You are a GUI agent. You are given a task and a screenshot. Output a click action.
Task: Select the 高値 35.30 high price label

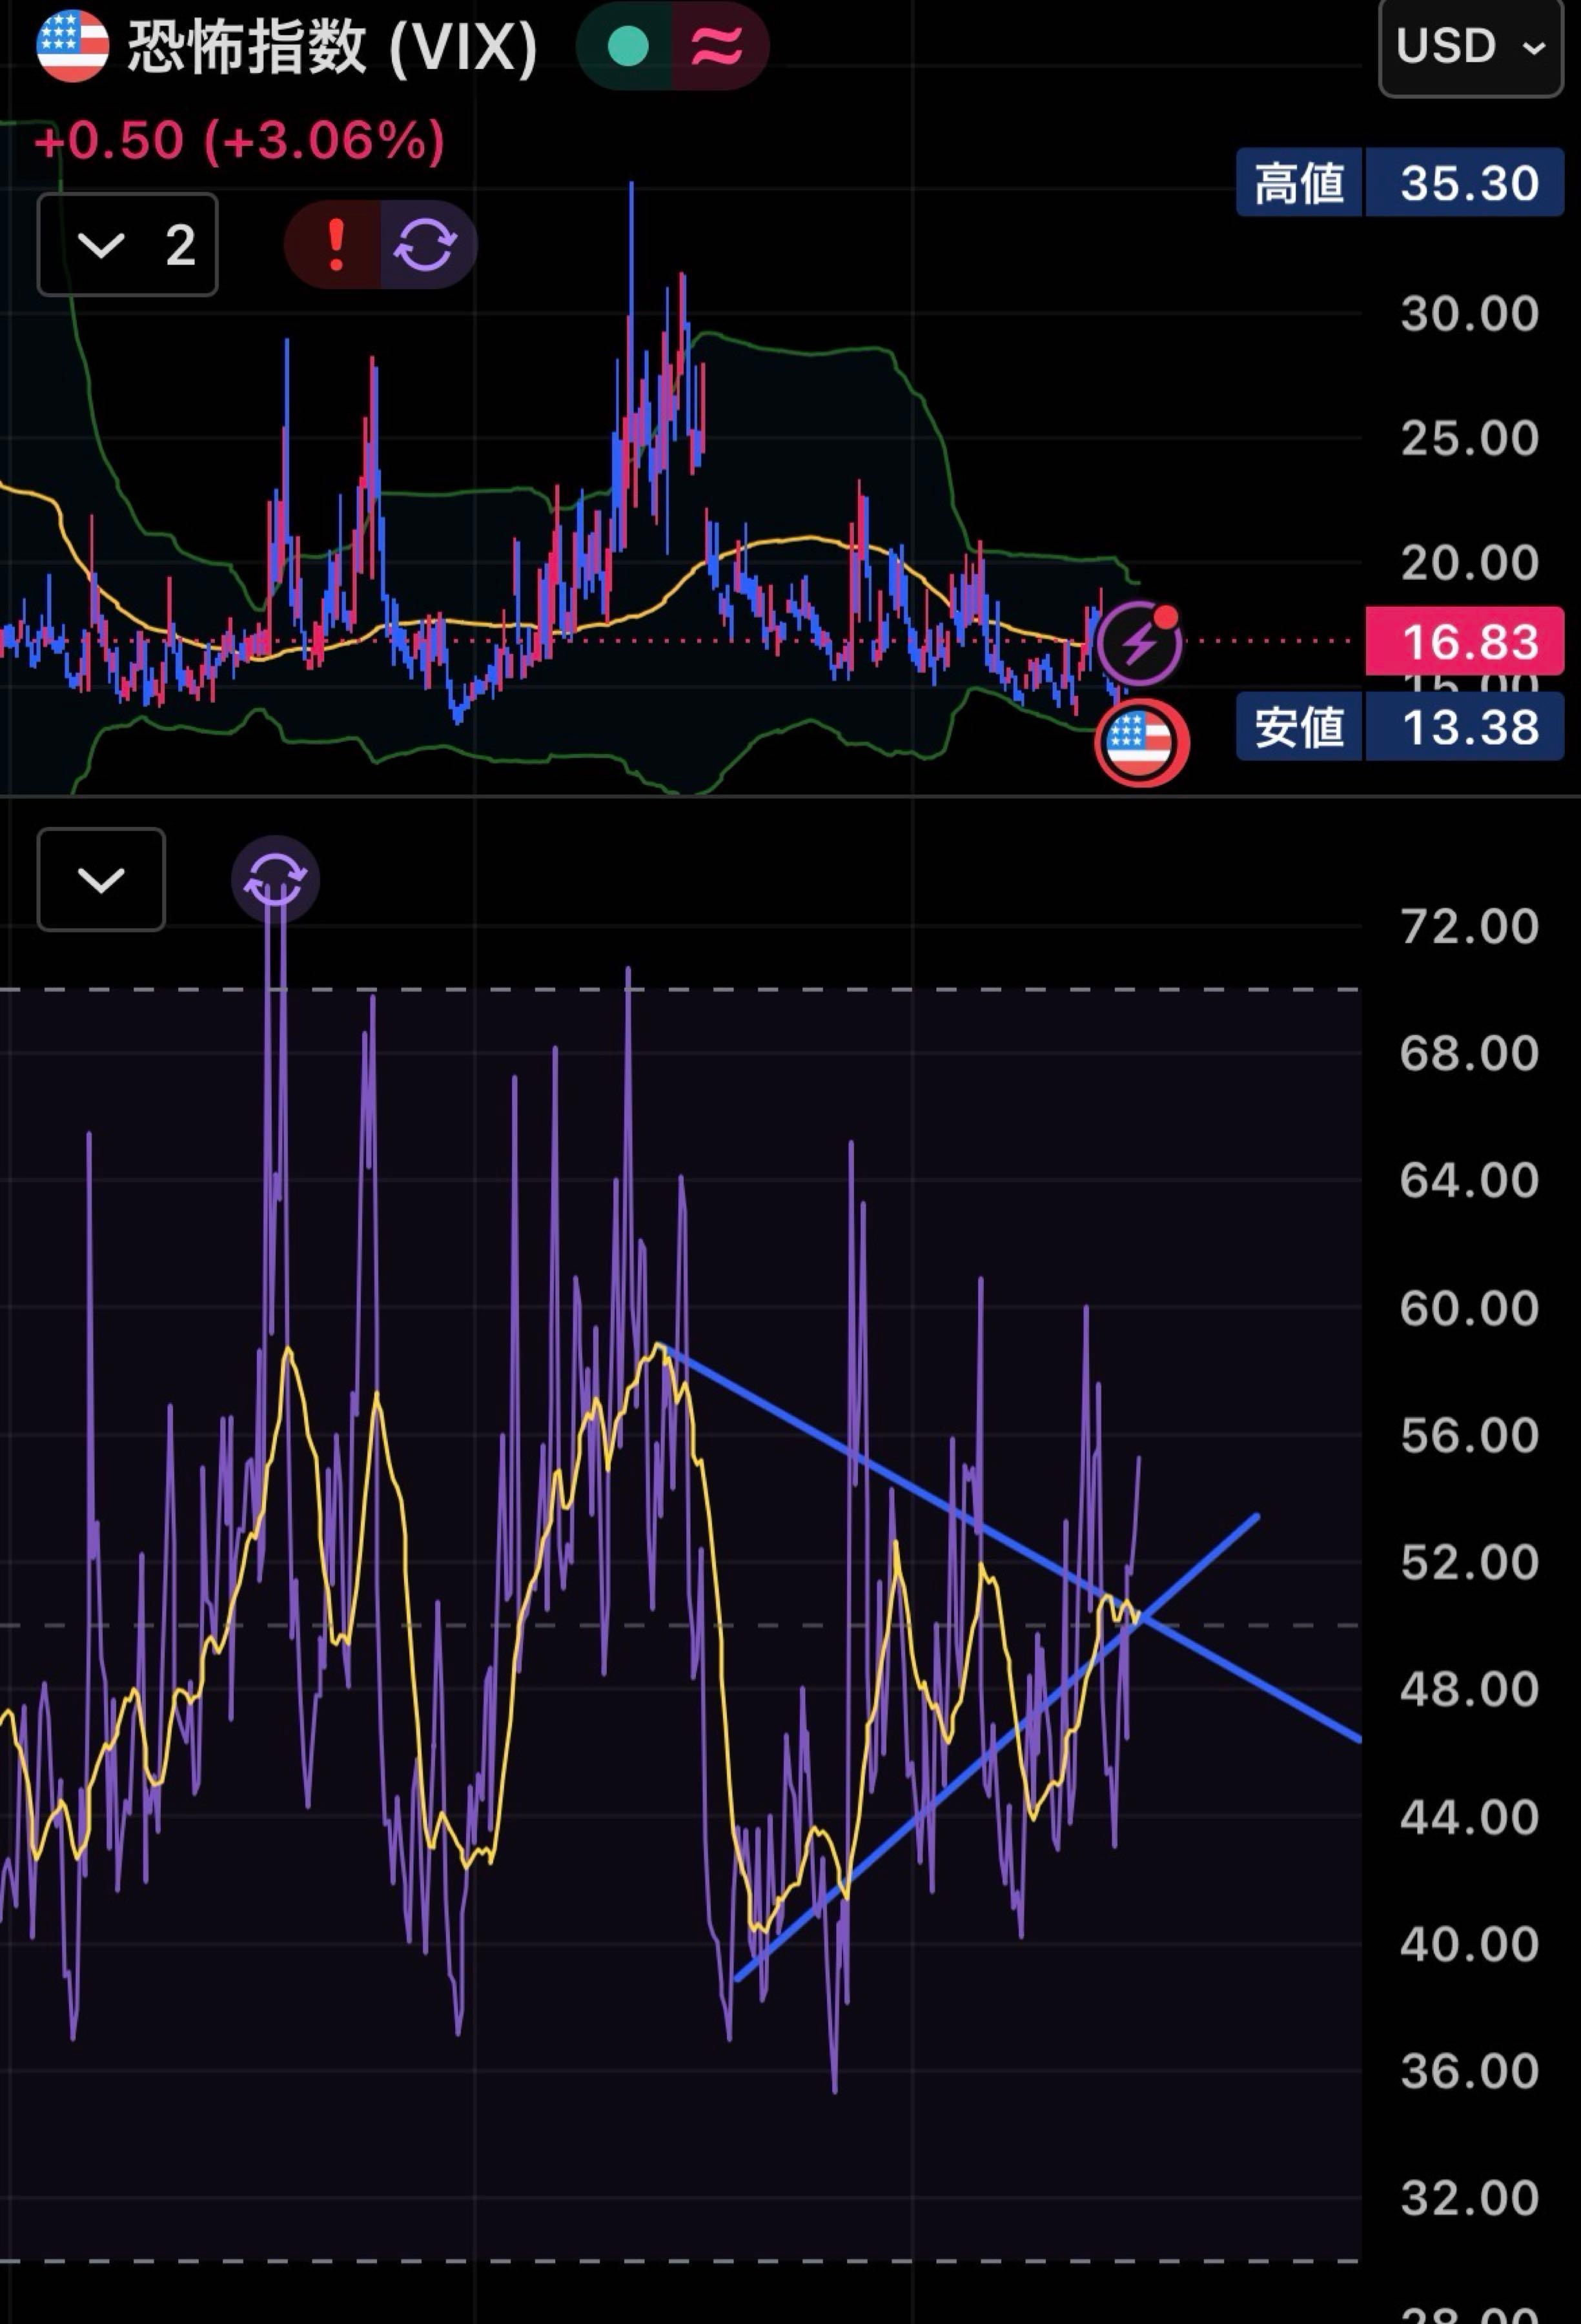pos(1399,183)
